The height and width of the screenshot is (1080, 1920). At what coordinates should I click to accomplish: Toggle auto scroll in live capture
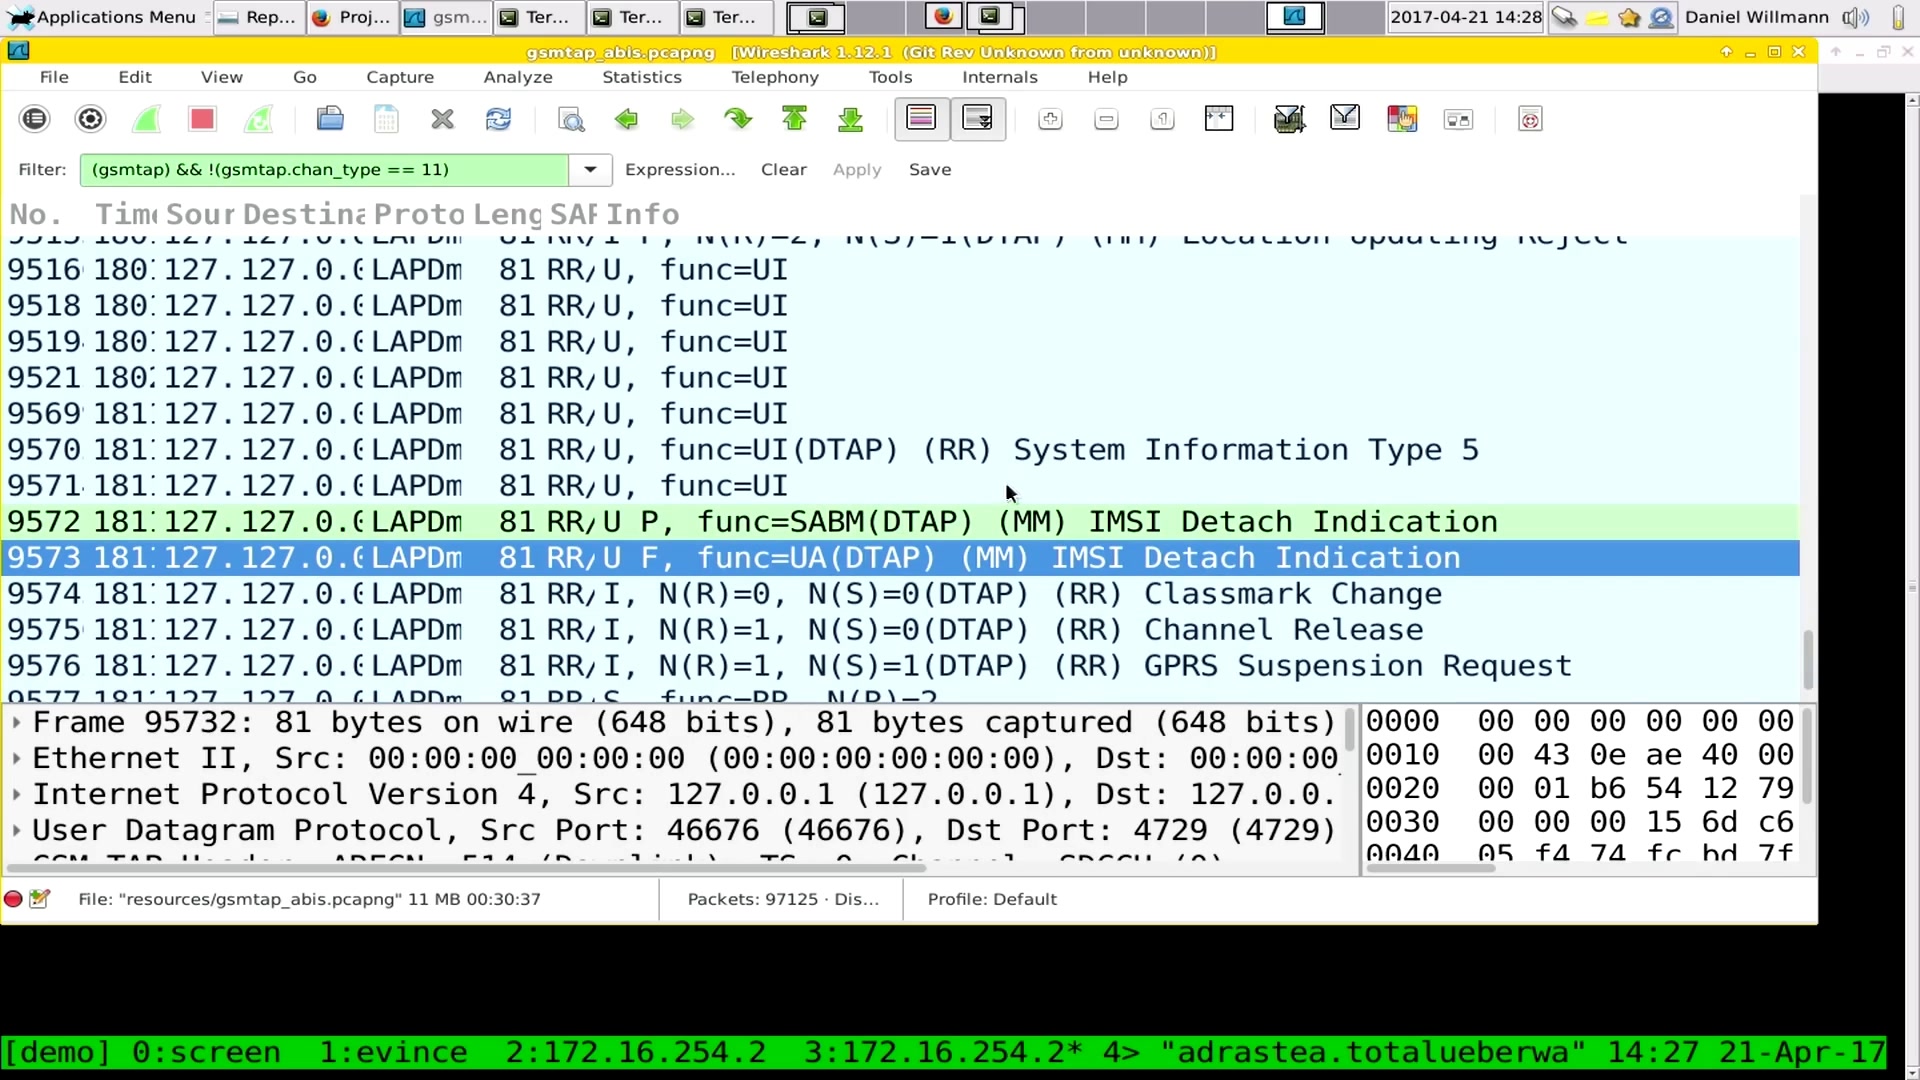tap(977, 120)
